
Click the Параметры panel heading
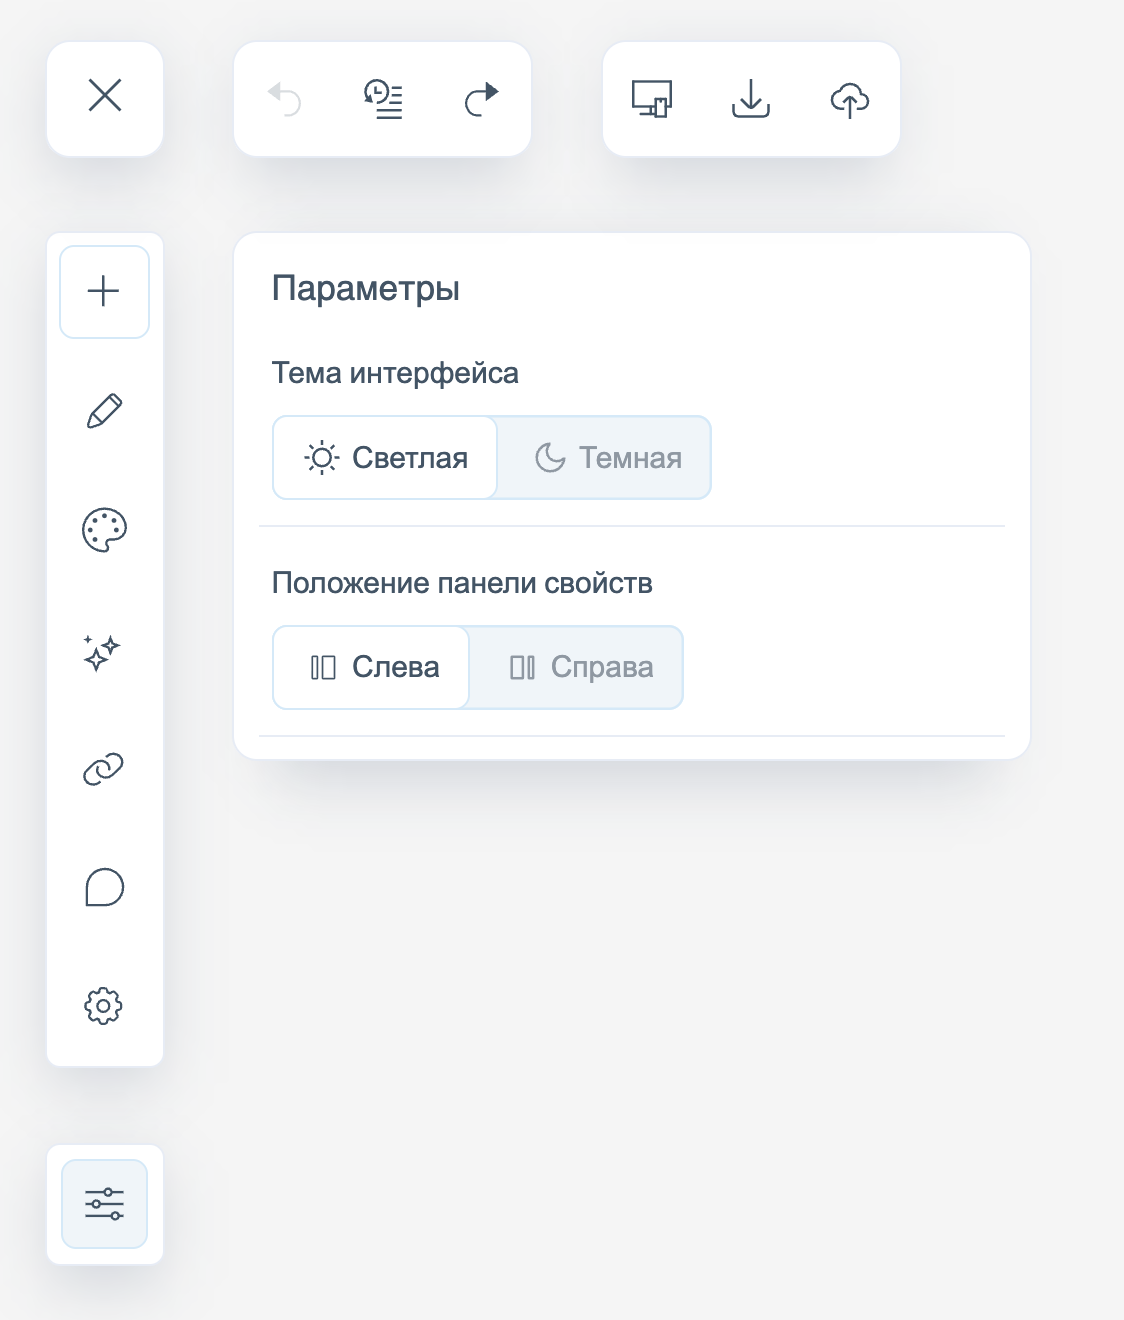coord(366,289)
